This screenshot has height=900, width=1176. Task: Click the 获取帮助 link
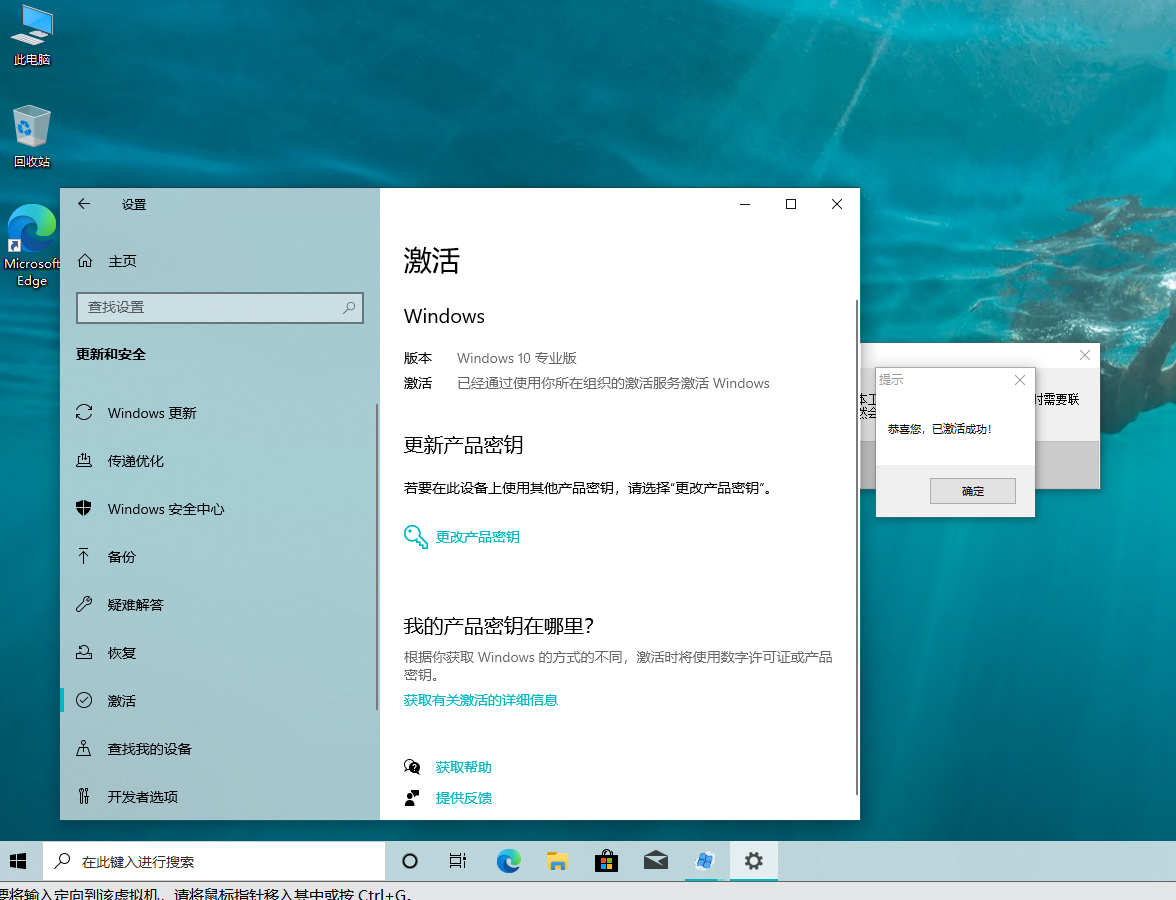pos(464,766)
